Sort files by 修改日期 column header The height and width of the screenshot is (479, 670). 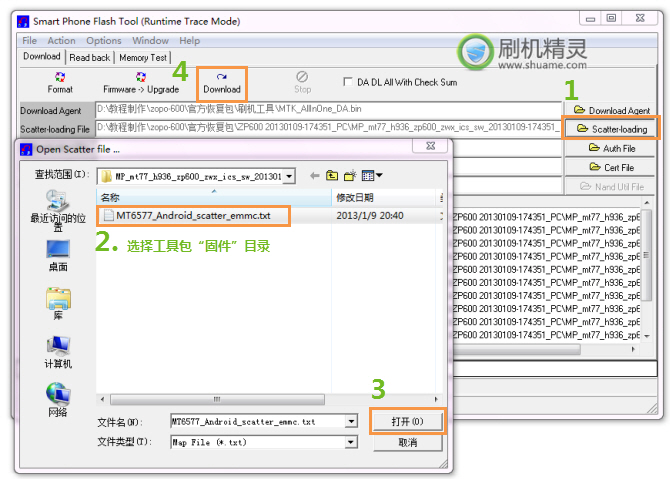click(385, 197)
